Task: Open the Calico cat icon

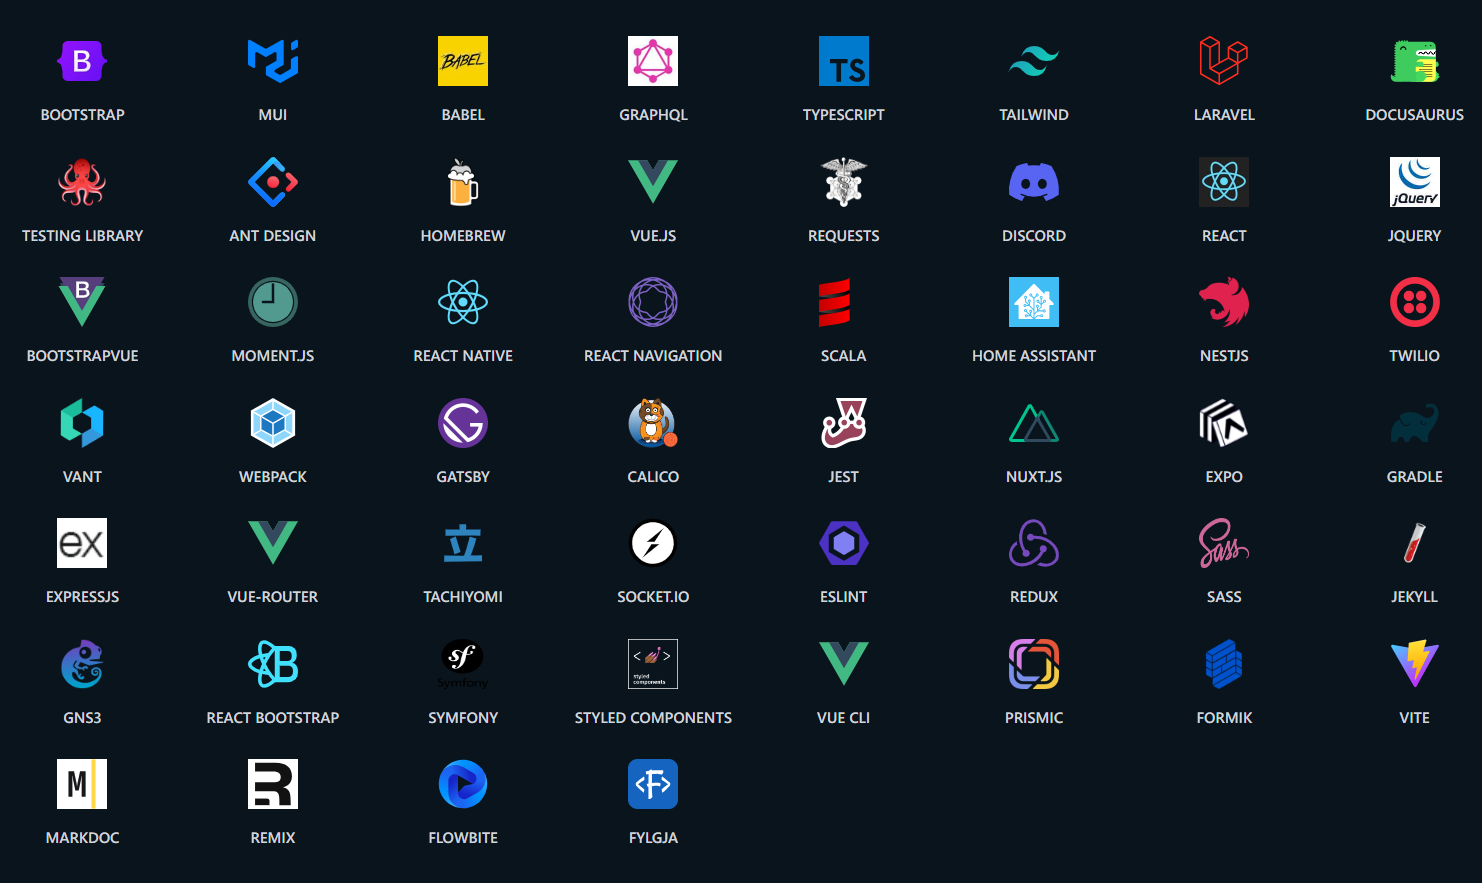Action: [x=653, y=423]
